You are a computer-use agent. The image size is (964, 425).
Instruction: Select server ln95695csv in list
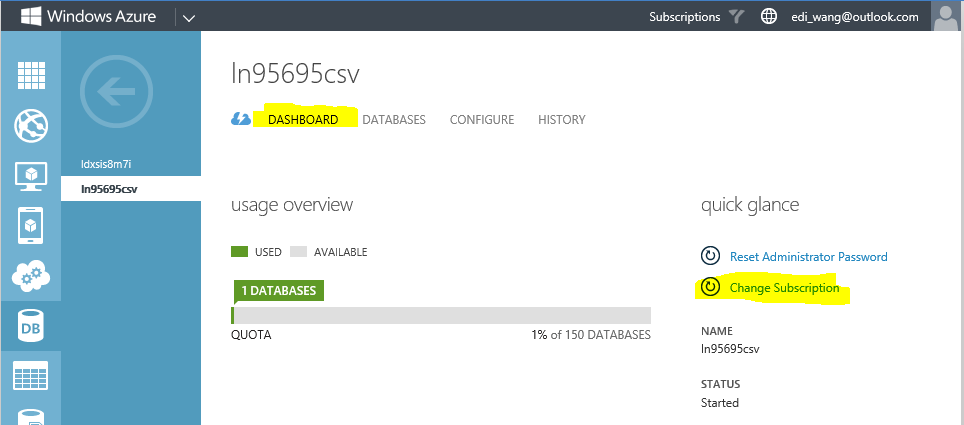pyautogui.click(x=131, y=189)
